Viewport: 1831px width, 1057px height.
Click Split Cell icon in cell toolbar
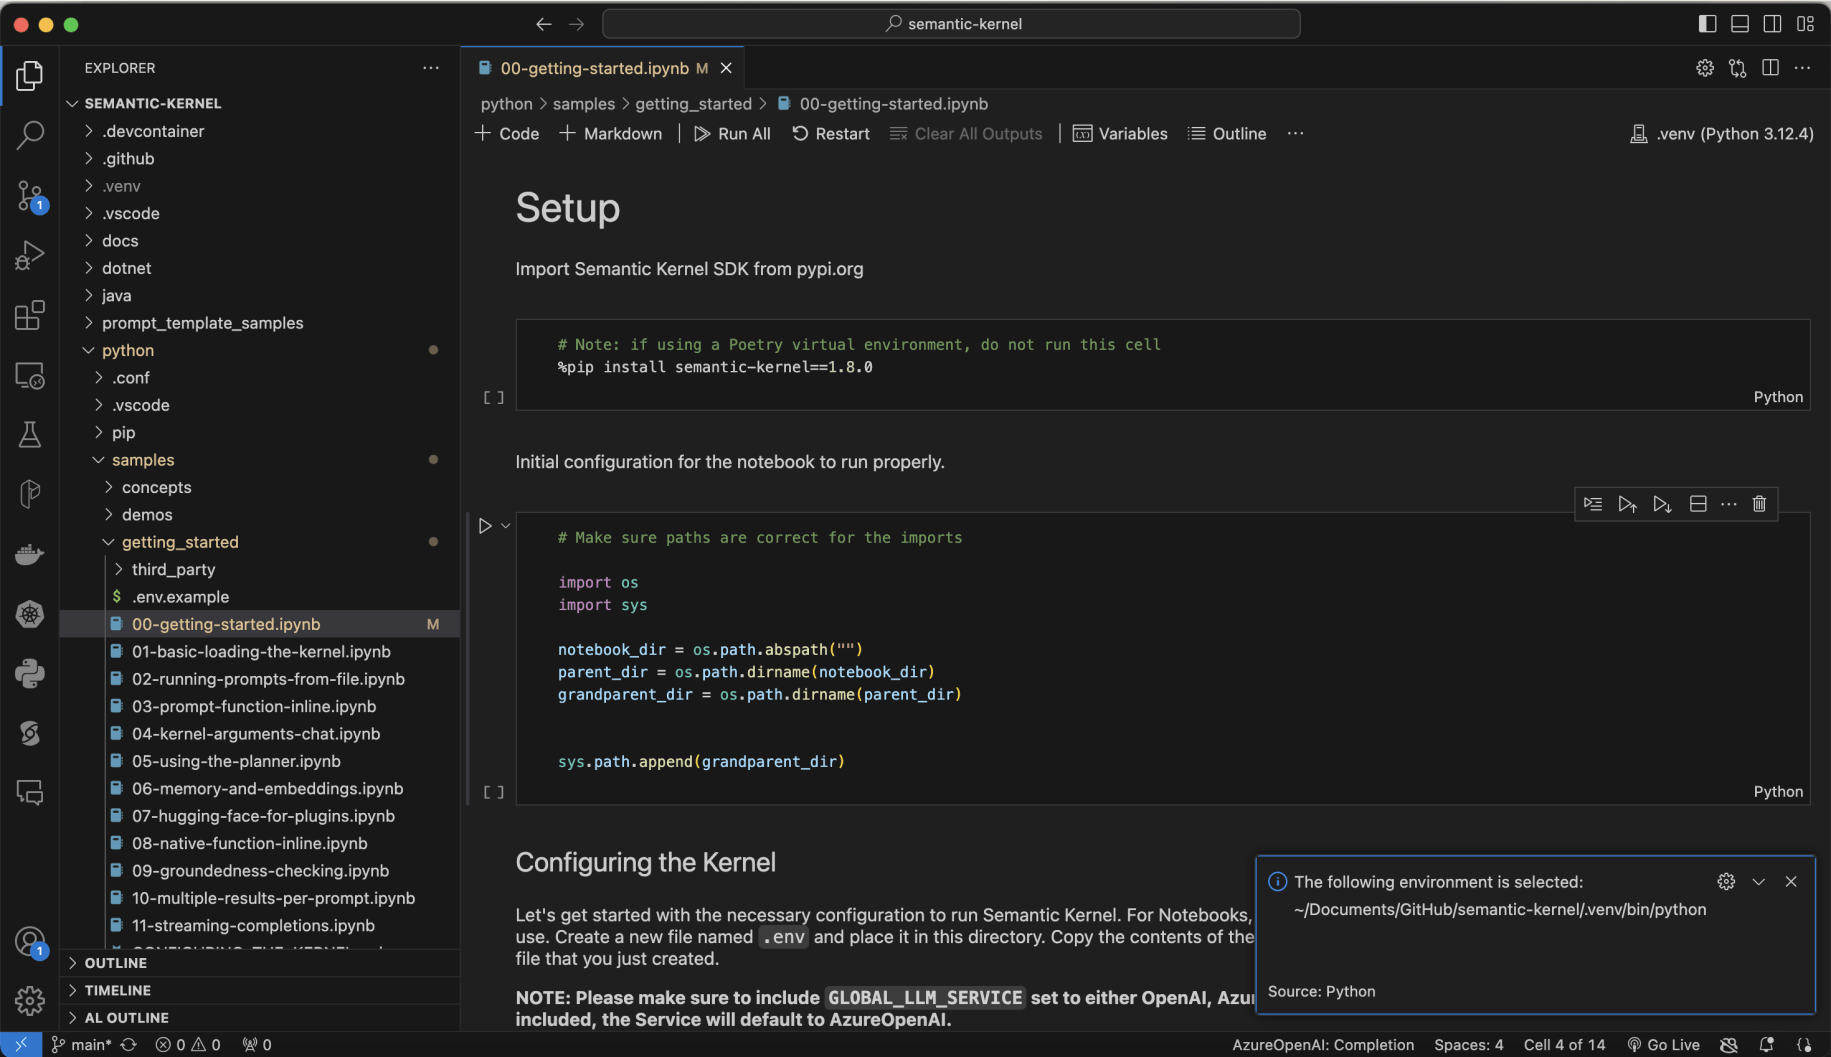1697,504
